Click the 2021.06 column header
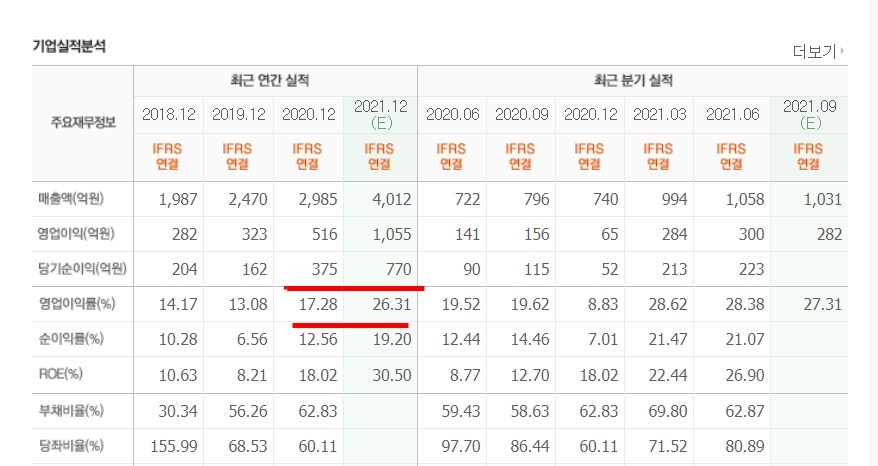The width and height of the screenshot is (878, 466). click(732, 114)
